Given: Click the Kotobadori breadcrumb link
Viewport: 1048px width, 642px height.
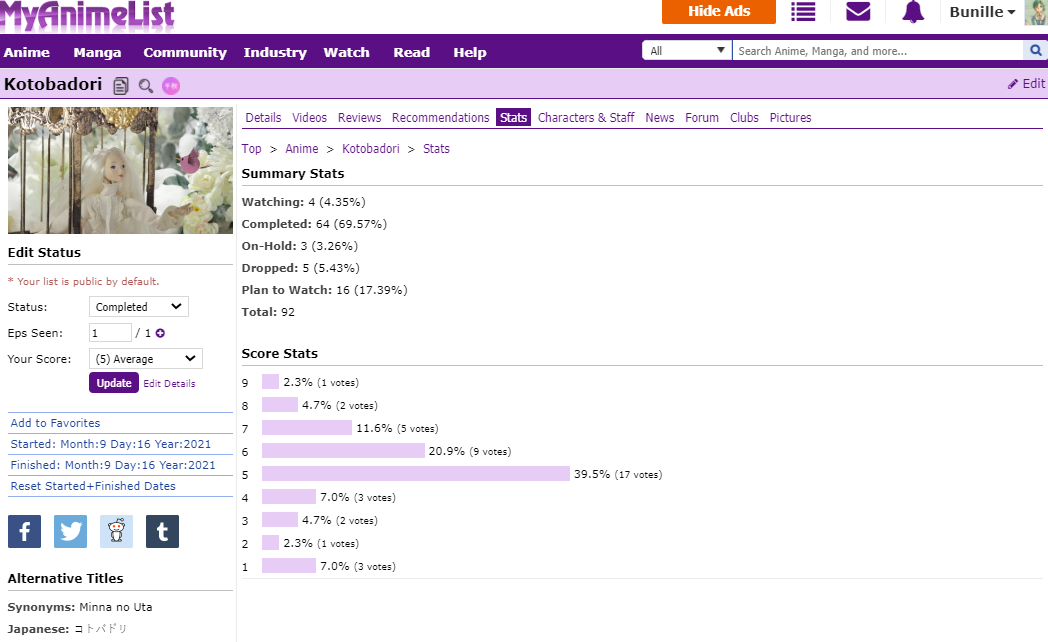Looking at the screenshot, I should (x=371, y=149).
